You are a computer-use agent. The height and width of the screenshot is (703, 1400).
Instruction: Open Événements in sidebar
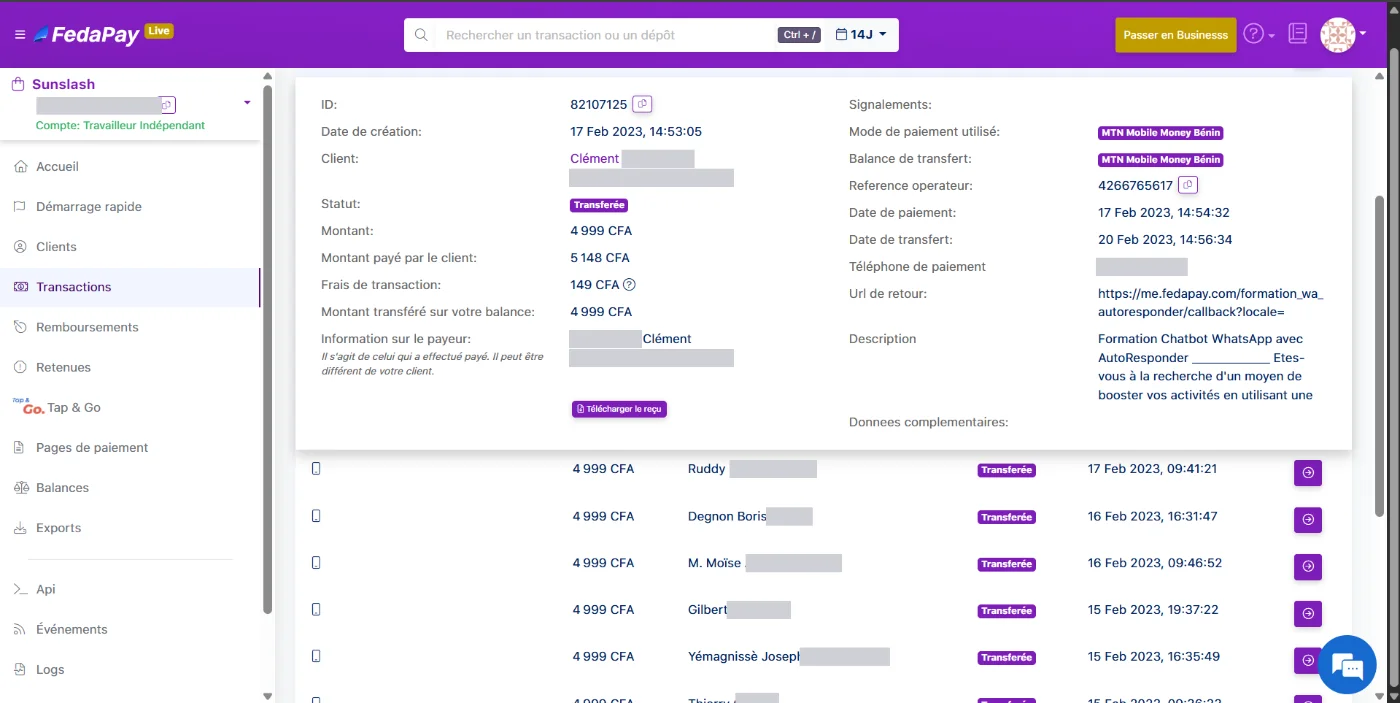pyautogui.click(x=72, y=629)
